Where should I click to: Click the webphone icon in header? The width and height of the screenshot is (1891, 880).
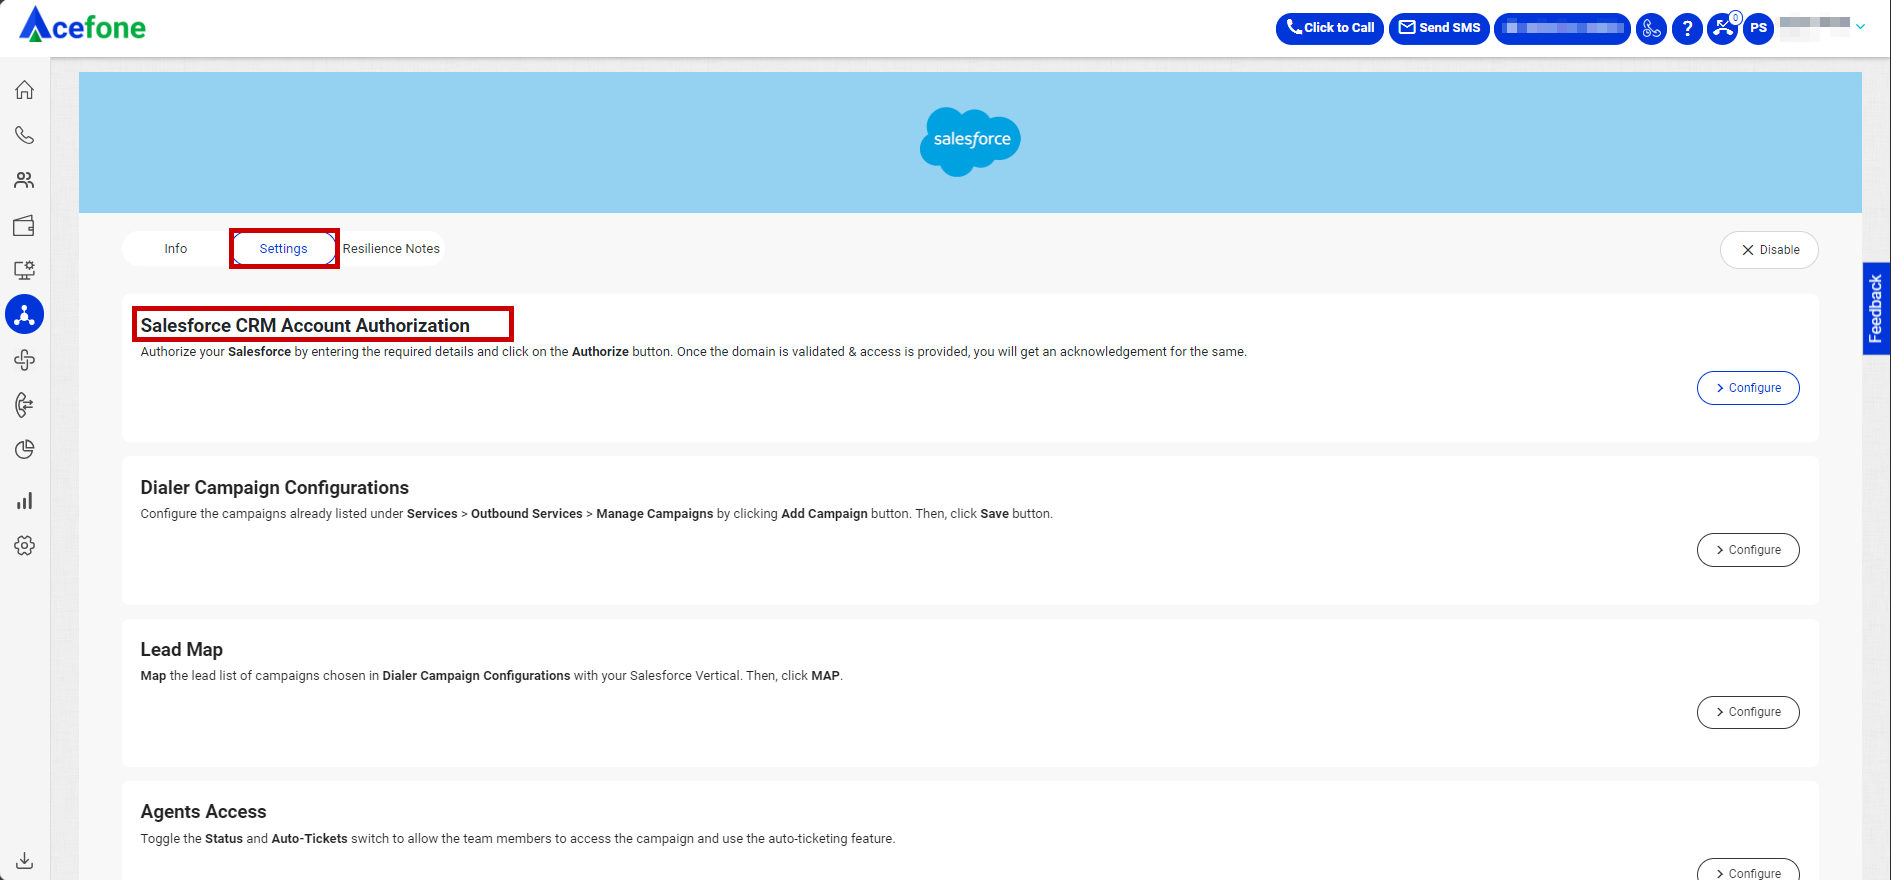point(1651,29)
